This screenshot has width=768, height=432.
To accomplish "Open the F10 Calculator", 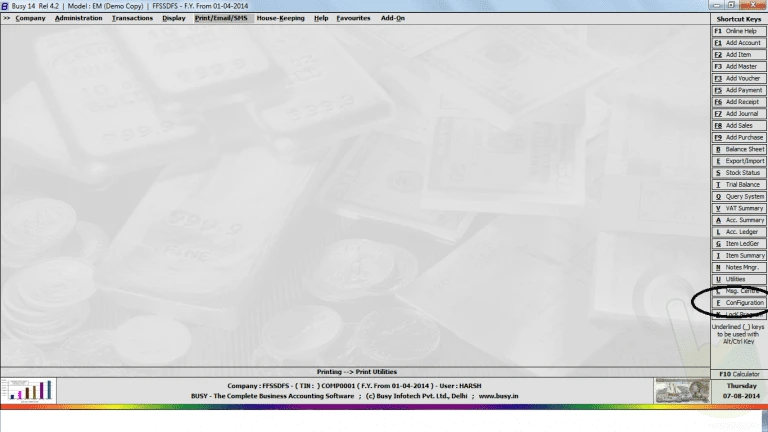I will click(x=739, y=374).
